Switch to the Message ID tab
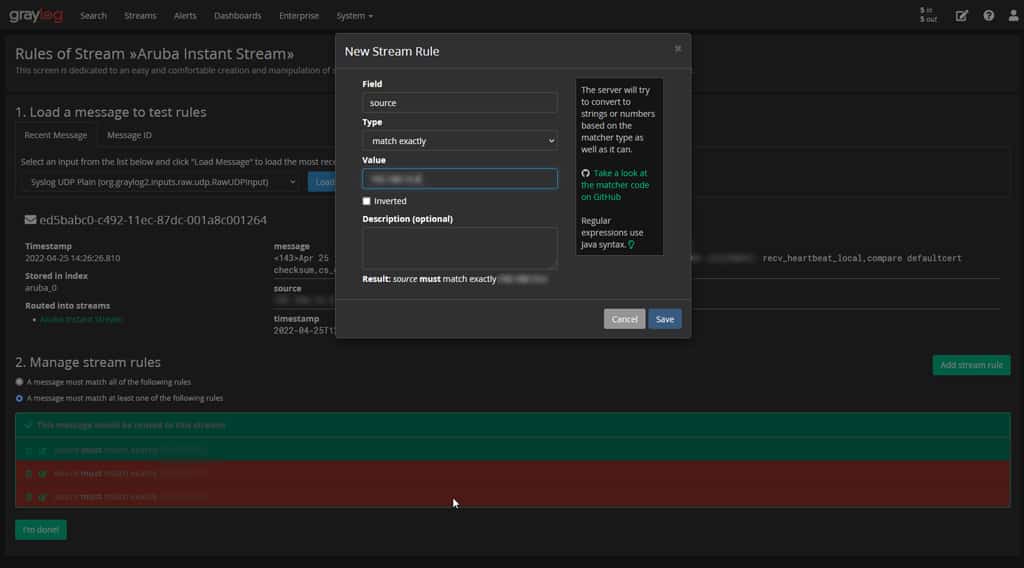This screenshot has height=568, width=1024. [129, 135]
